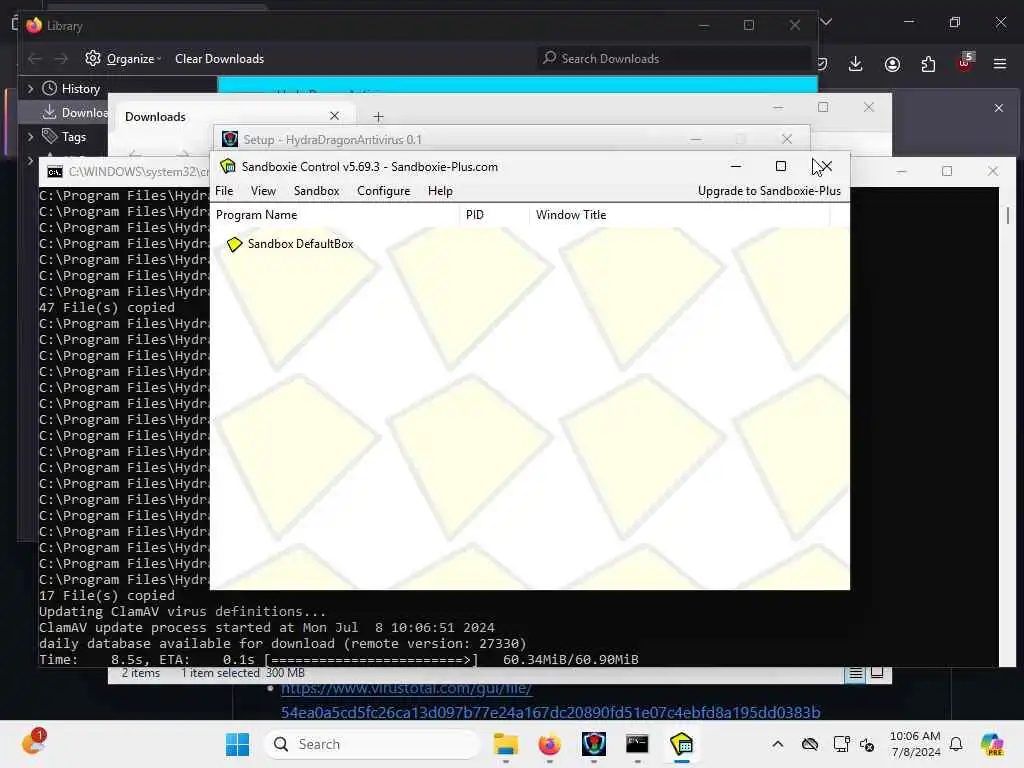
Task: Show hidden system tray icons
Action: [777, 744]
